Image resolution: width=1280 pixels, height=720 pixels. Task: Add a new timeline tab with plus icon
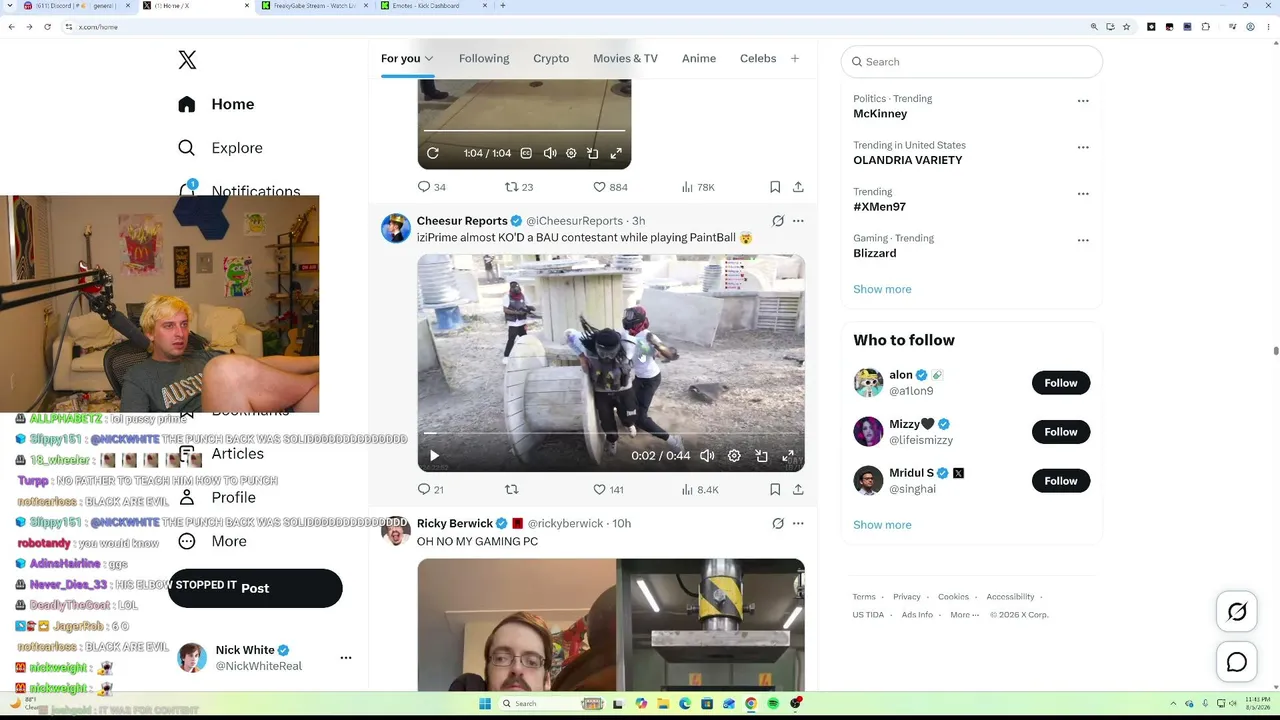coord(795,58)
